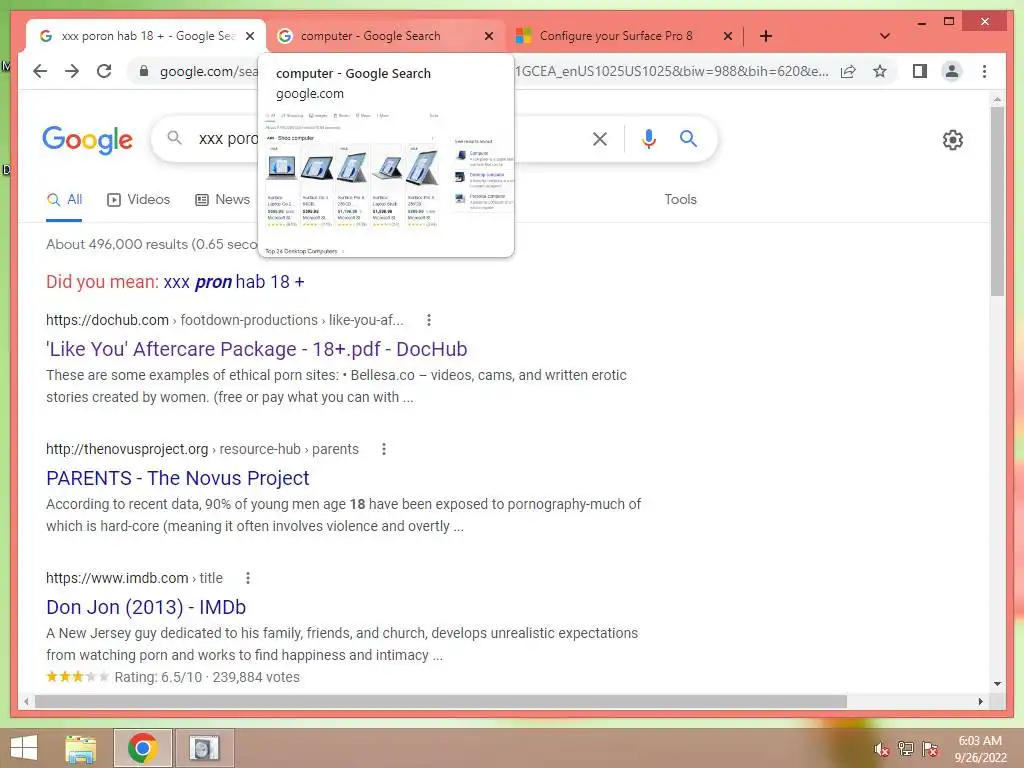Viewport: 1024px width, 768px height.
Task: Bookmark this page with the star icon
Action: pyautogui.click(x=880, y=71)
